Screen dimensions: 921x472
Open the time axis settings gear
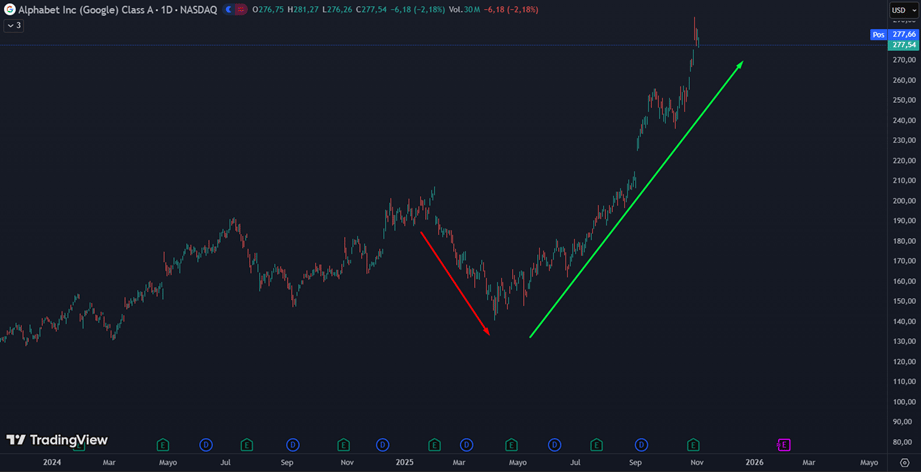click(905, 462)
